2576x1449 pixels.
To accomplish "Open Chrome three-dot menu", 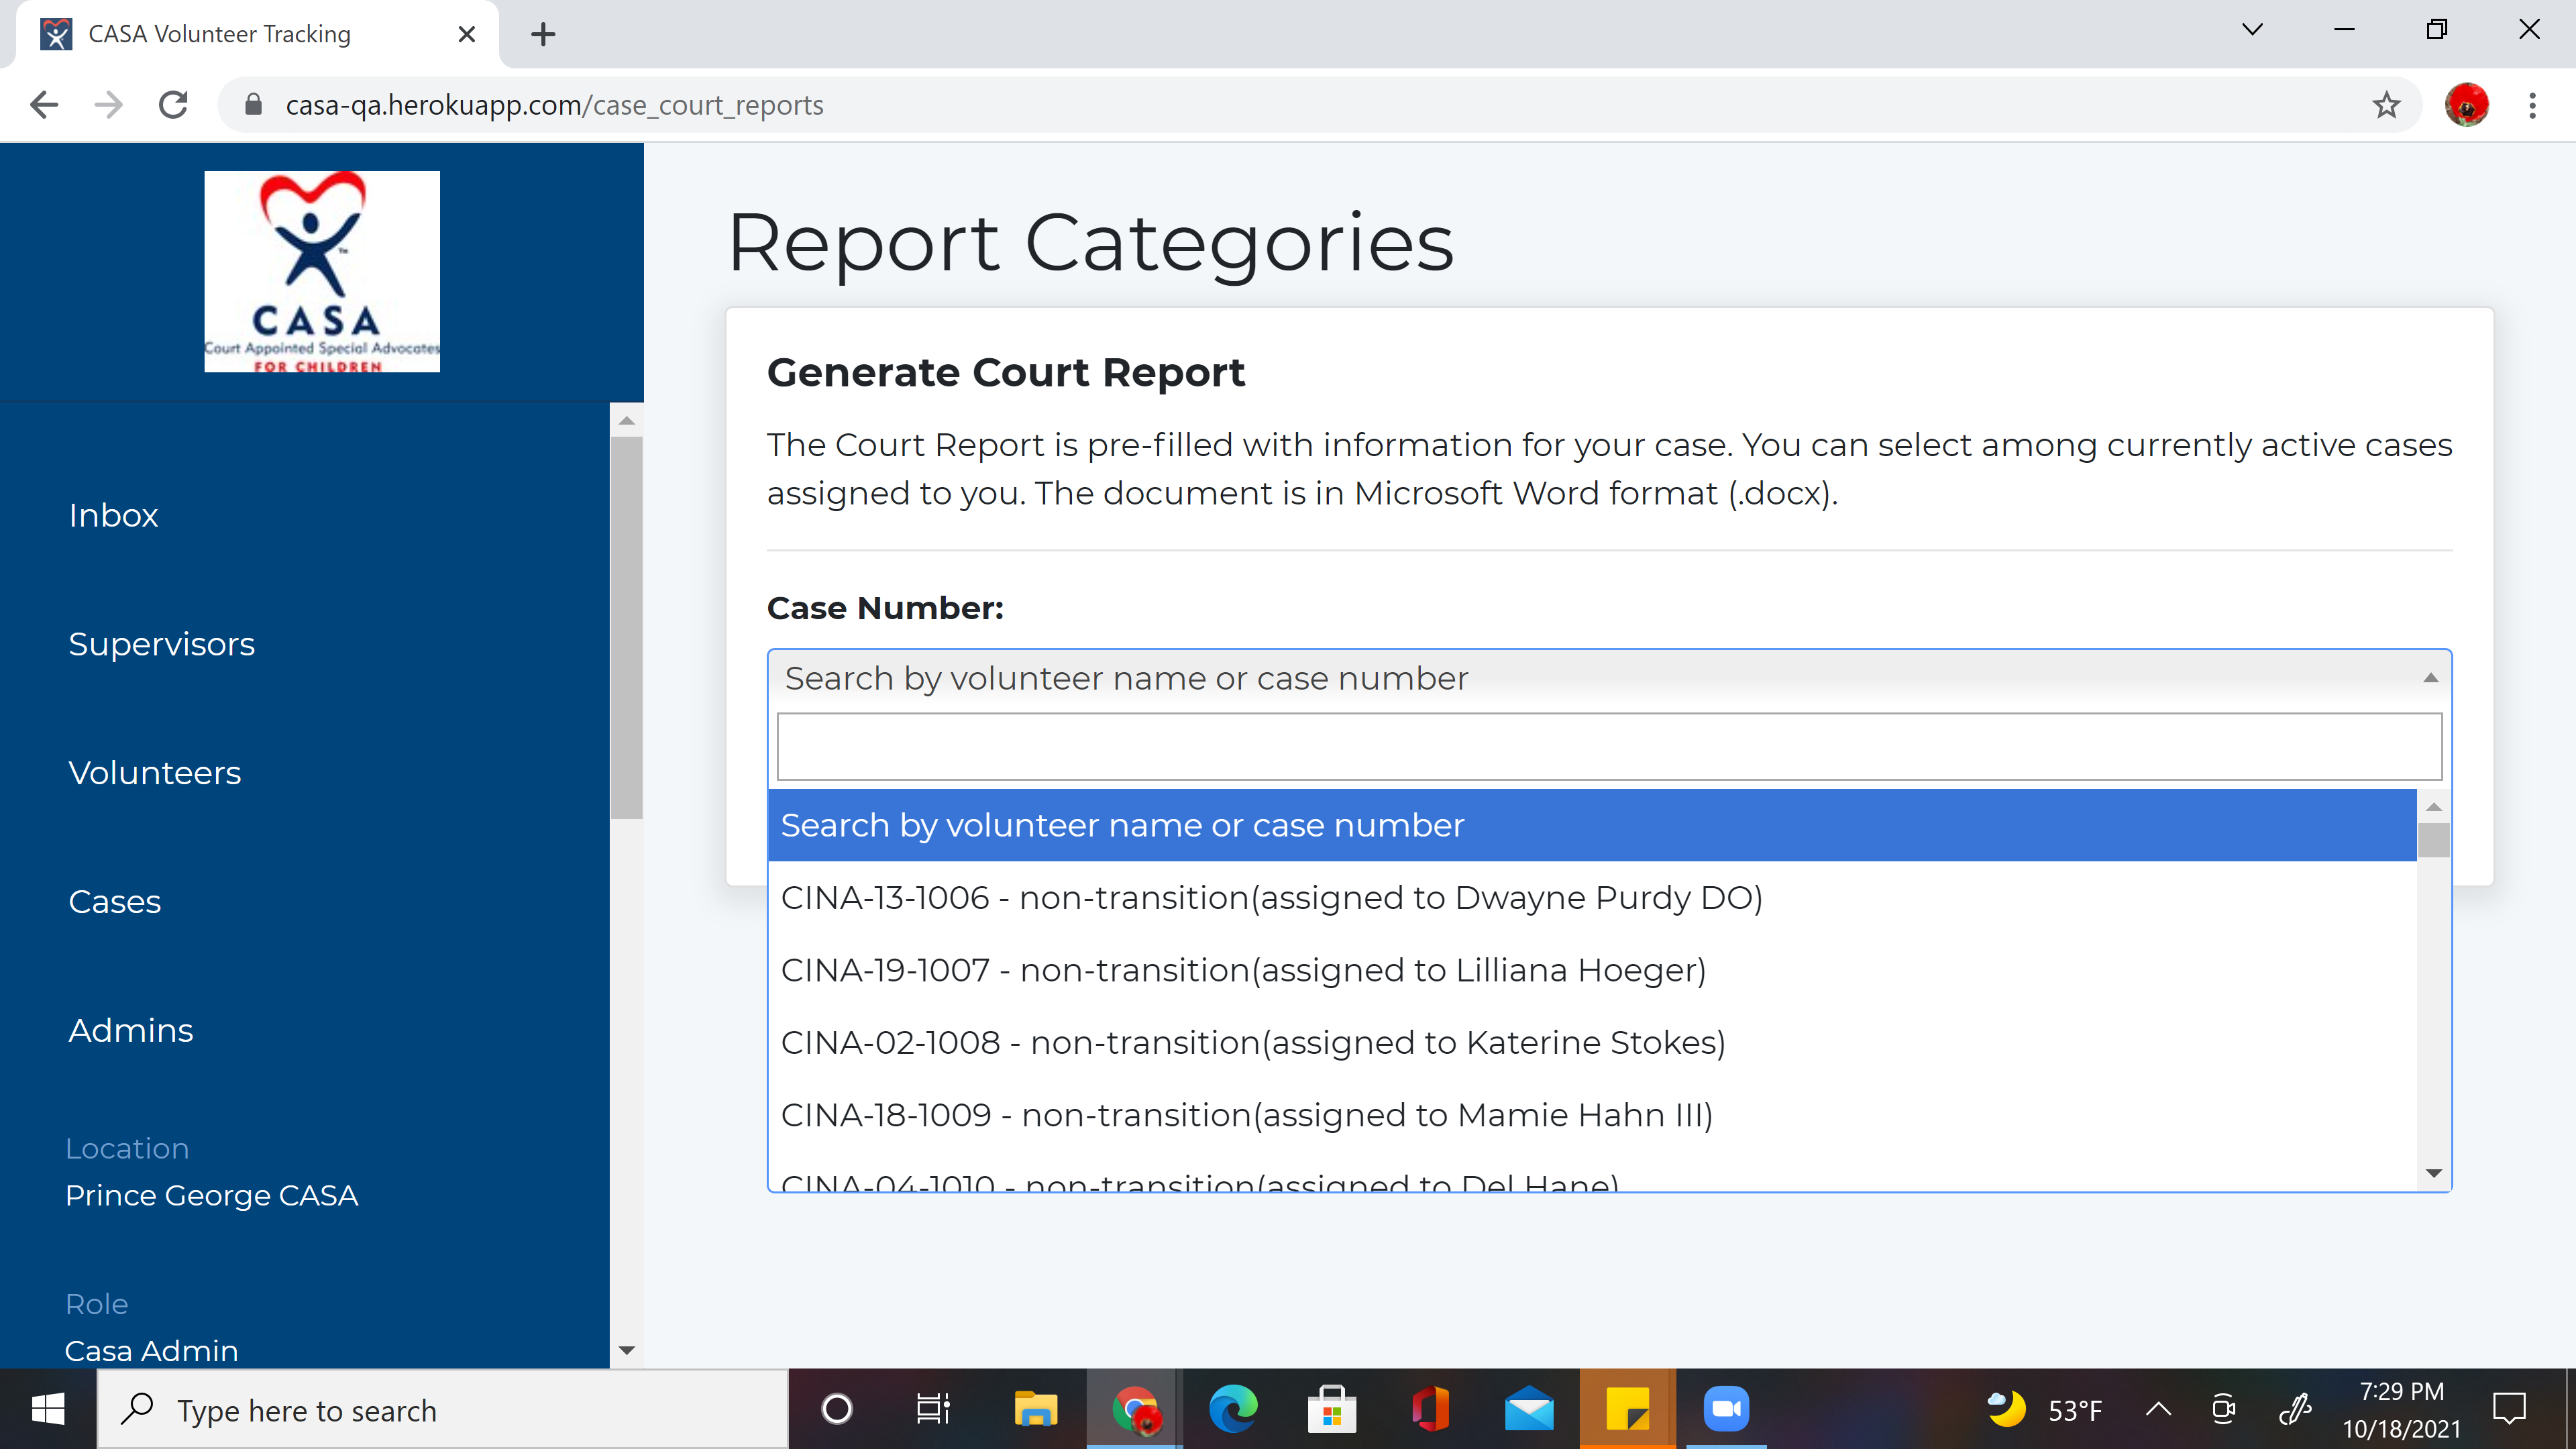I will click(x=2532, y=105).
